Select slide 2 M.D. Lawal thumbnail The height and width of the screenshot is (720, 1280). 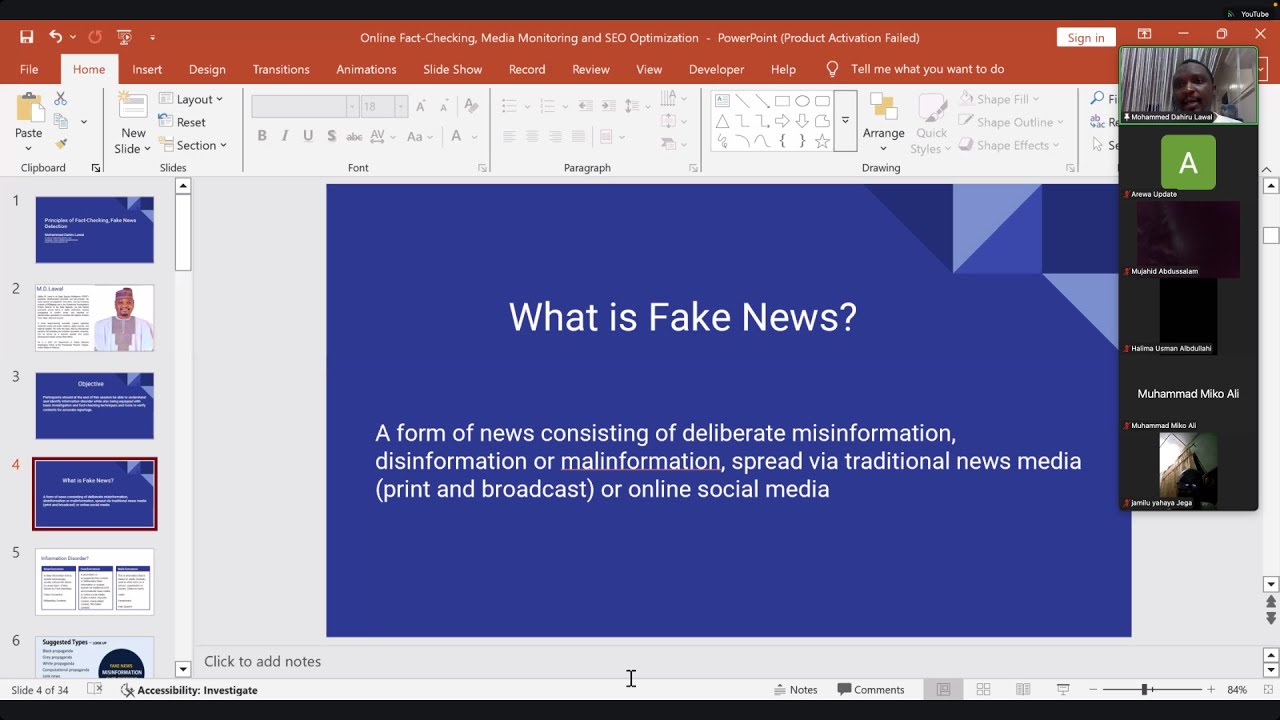coord(95,318)
